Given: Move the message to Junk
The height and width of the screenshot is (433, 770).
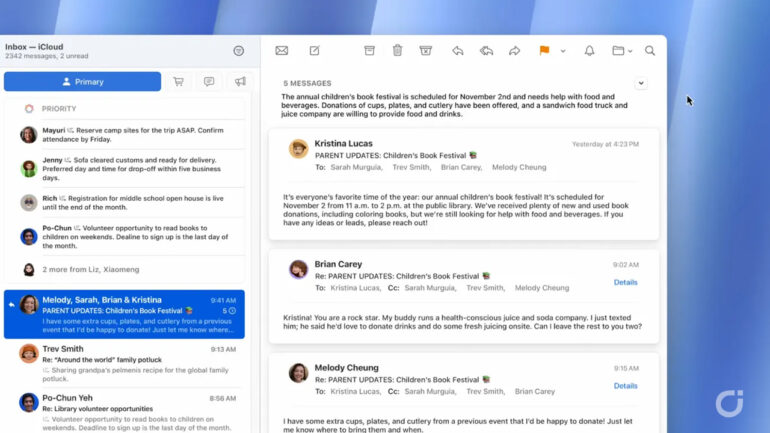Looking at the screenshot, I should tap(425, 51).
